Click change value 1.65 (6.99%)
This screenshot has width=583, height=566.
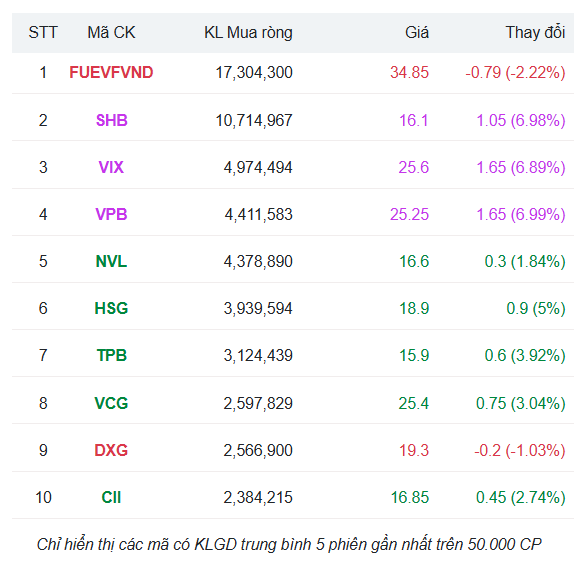coord(521,215)
